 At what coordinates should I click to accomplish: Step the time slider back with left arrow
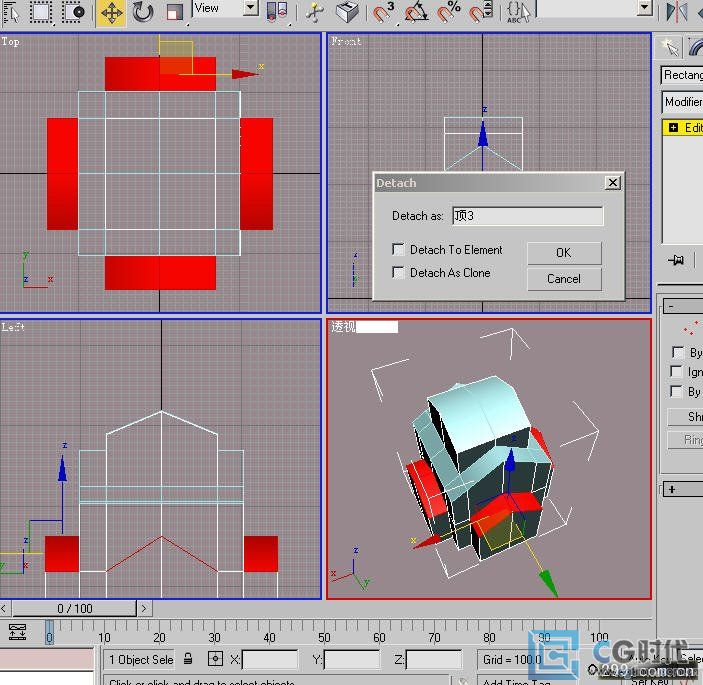click(4, 608)
